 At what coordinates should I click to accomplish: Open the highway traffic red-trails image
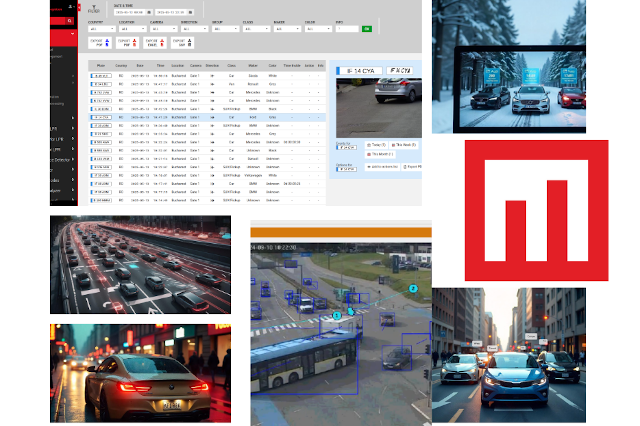pyautogui.click(x=140, y=265)
